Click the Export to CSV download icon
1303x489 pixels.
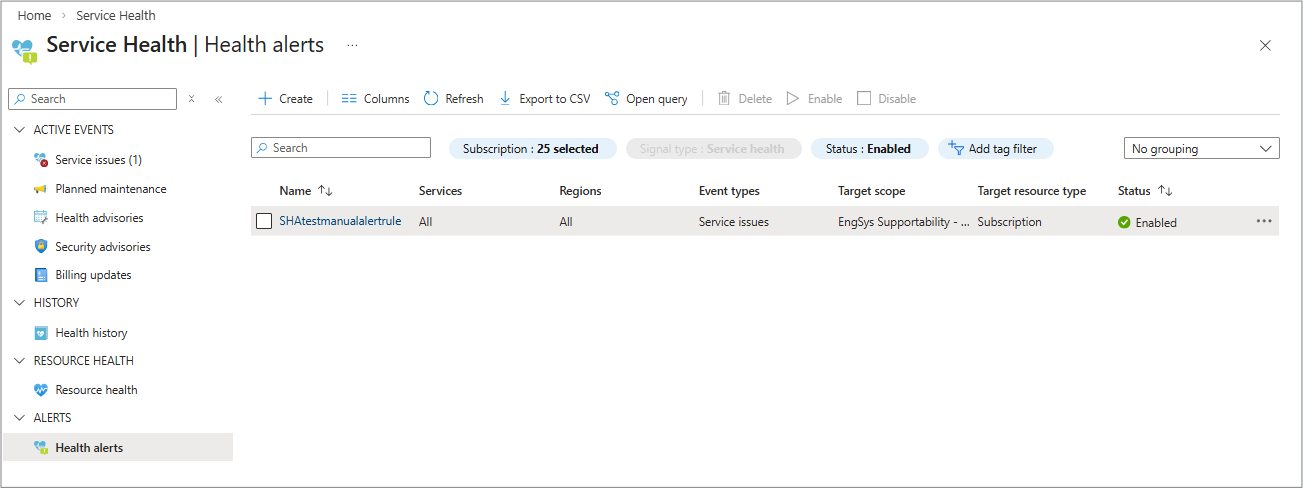[x=505, y=98]
